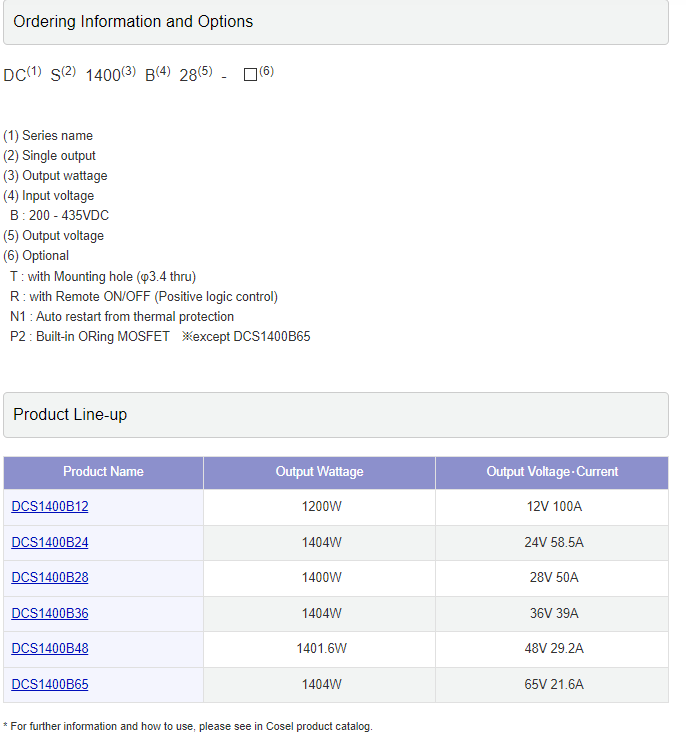Image resolution: width=686 pixels, height=738 pixels.
Task: Click the 1200W output wattage cell
Action: 321,507
